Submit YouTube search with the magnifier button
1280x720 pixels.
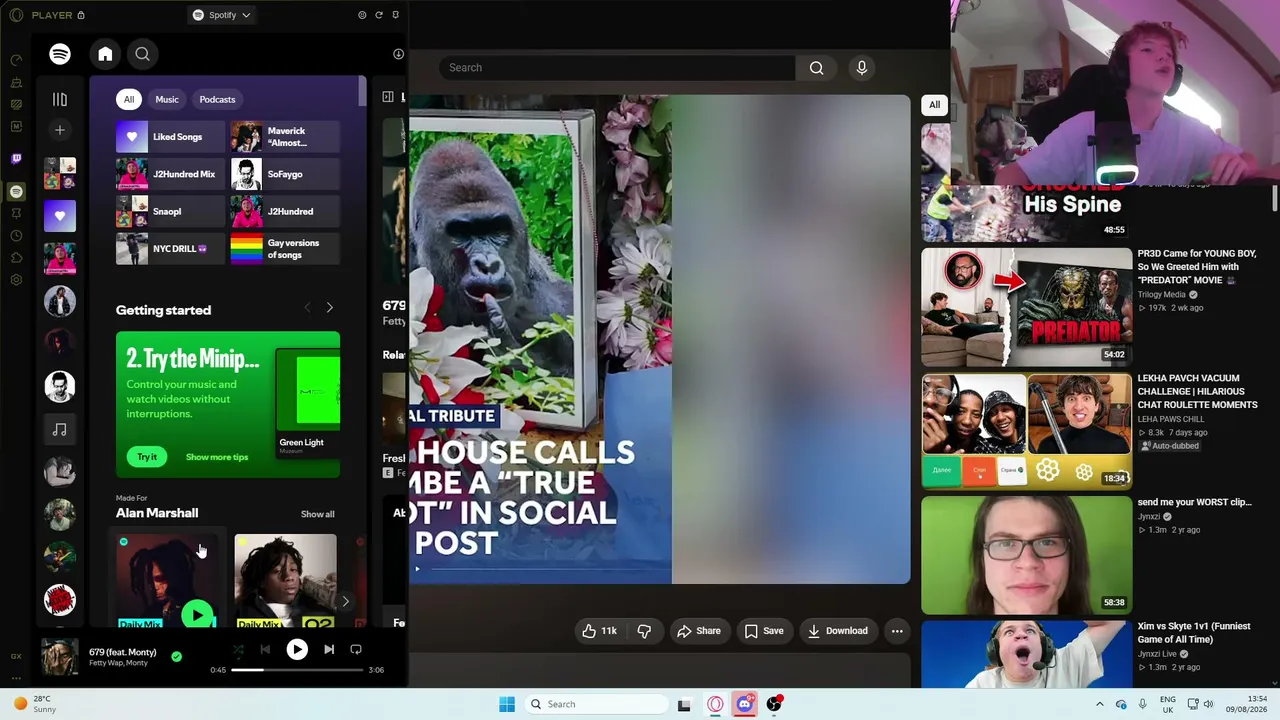pos(817,68)
